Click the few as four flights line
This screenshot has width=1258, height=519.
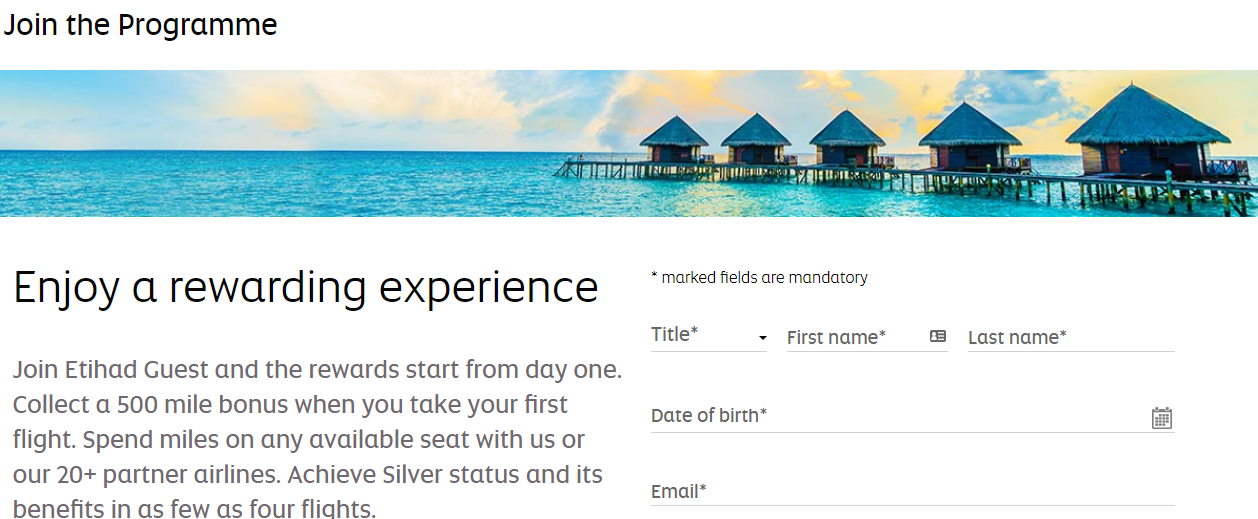[194, 508]
